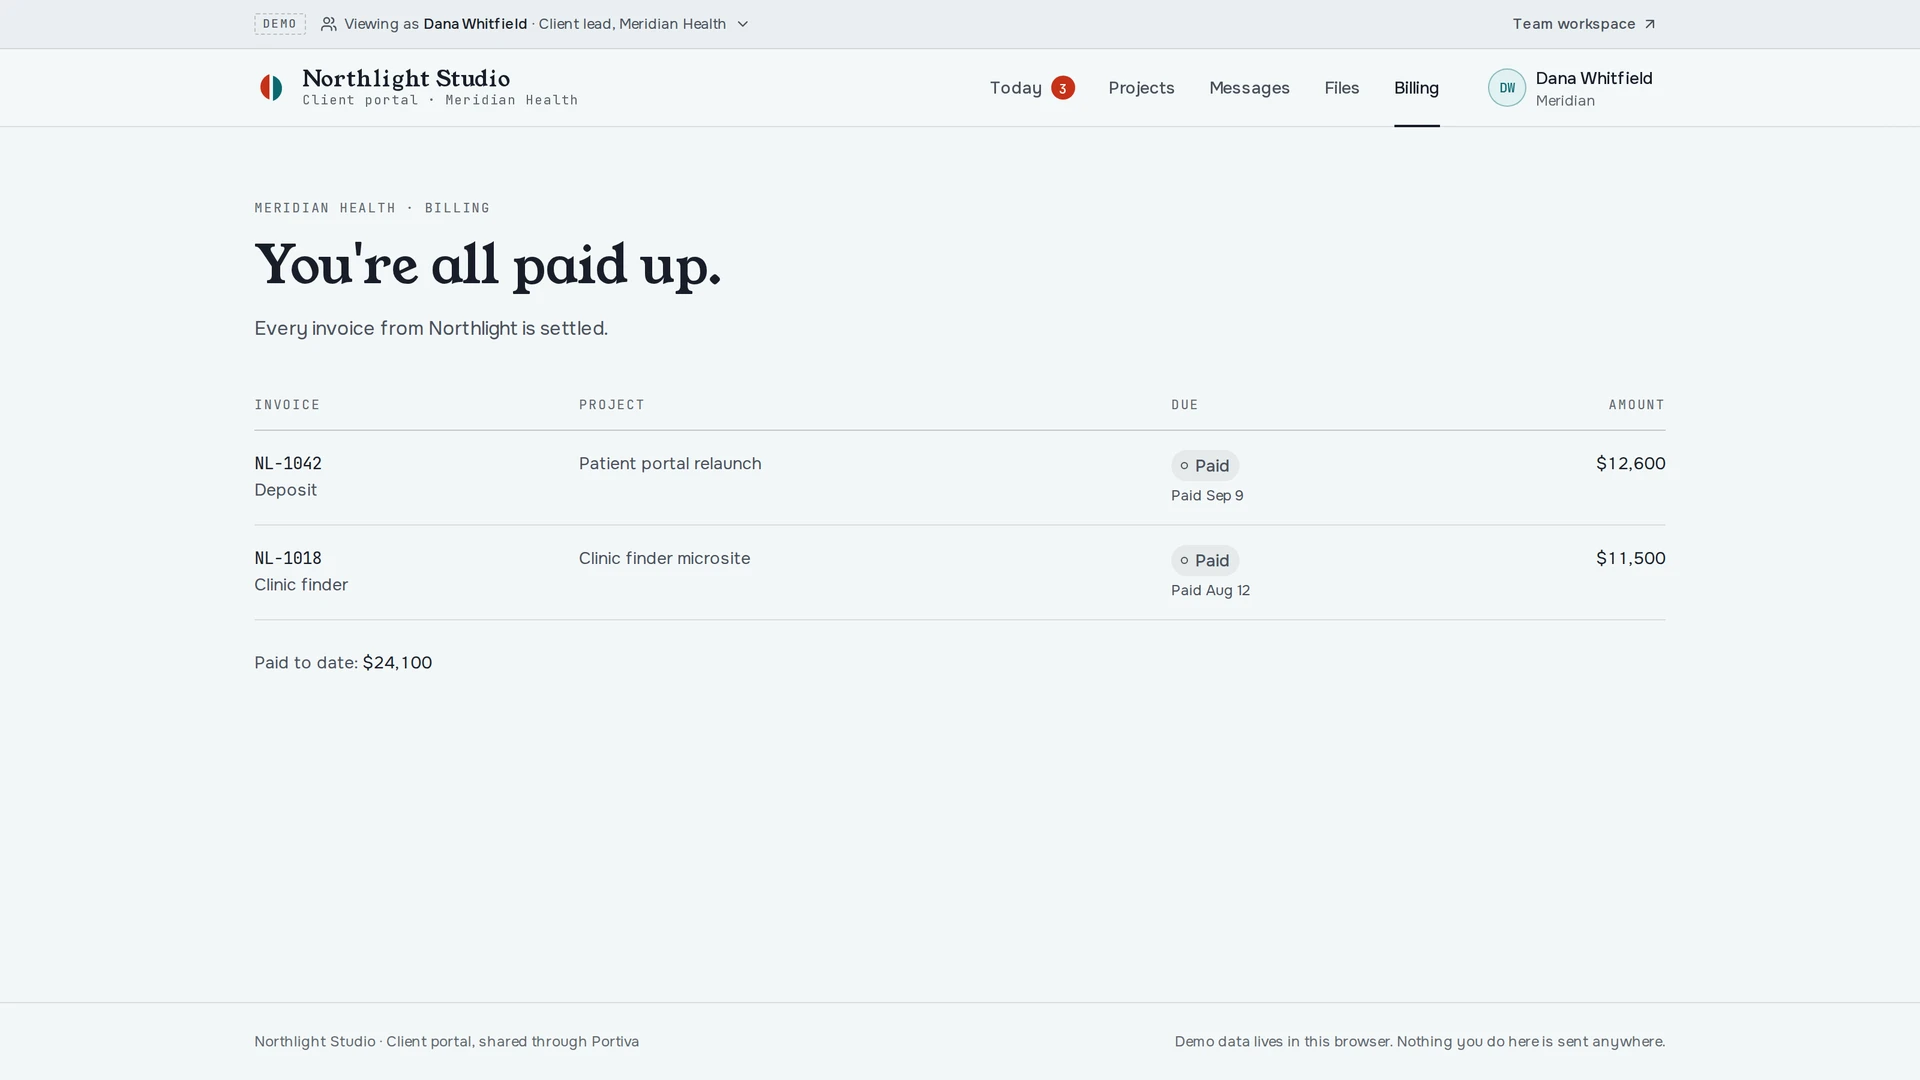Click invoice number NL-1042

click(288, 464)
